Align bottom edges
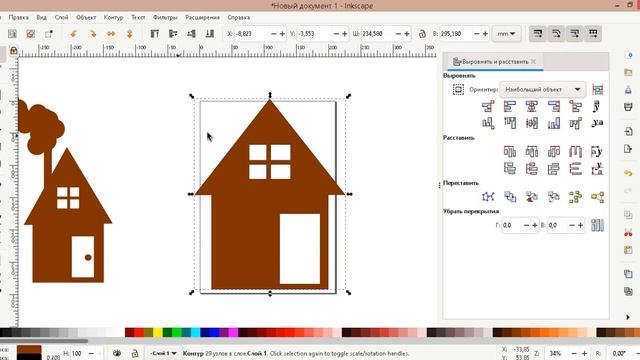Viewport: 640px width, 360px height. coord(553,123)
